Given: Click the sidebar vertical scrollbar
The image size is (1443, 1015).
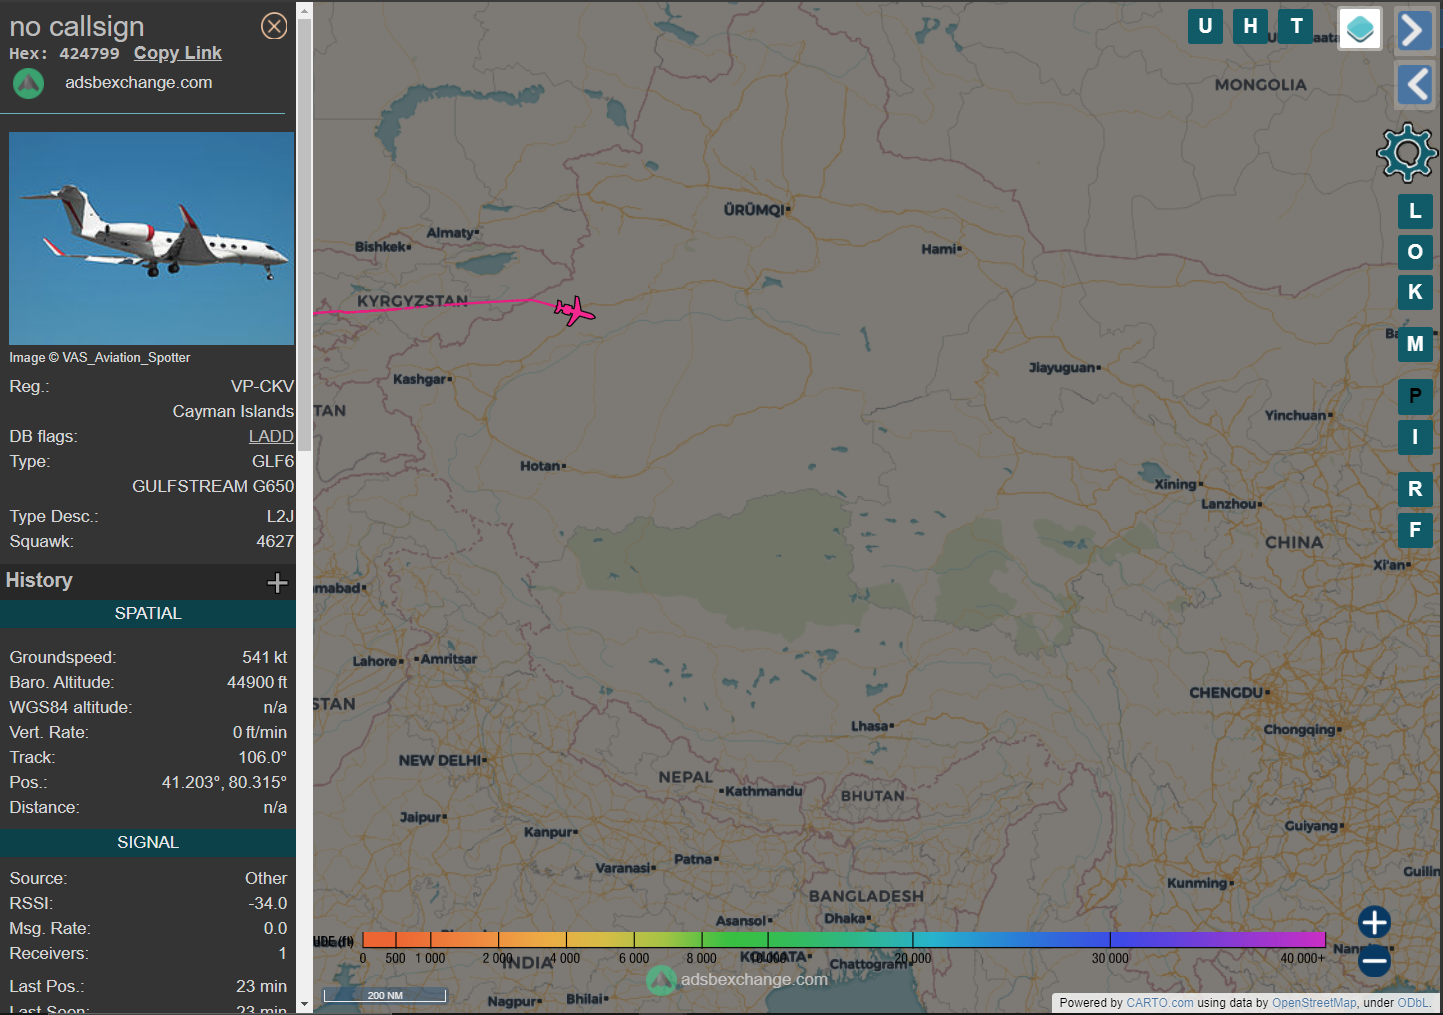Looking at the screenshot, I should point(305,235).
